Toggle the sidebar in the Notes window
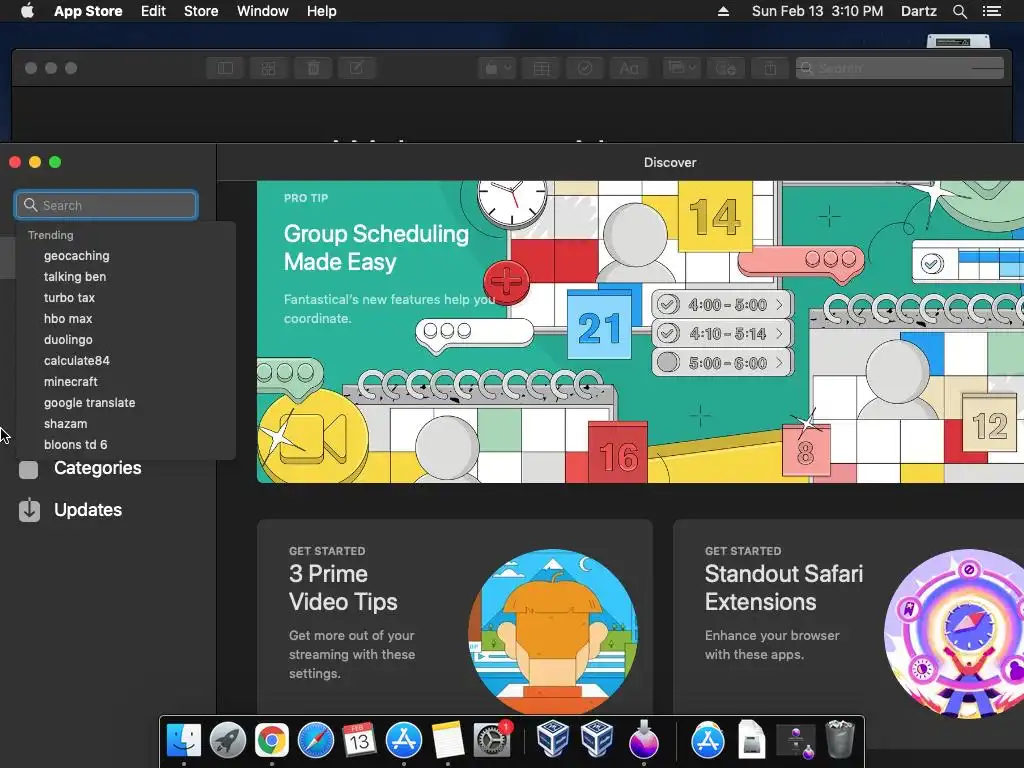This screenshot has height=768, width=1024. coord(225,68)
